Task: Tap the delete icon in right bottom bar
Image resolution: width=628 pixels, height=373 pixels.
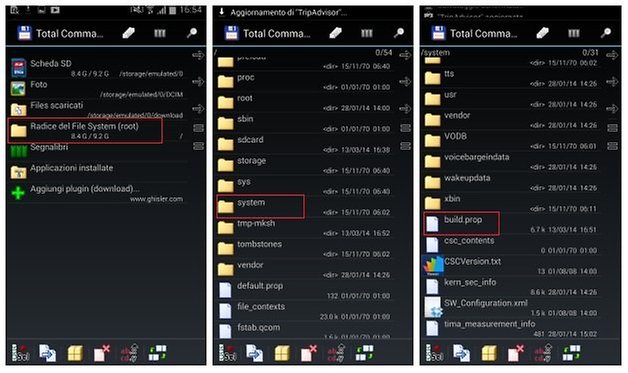Action: pos(516,353)
